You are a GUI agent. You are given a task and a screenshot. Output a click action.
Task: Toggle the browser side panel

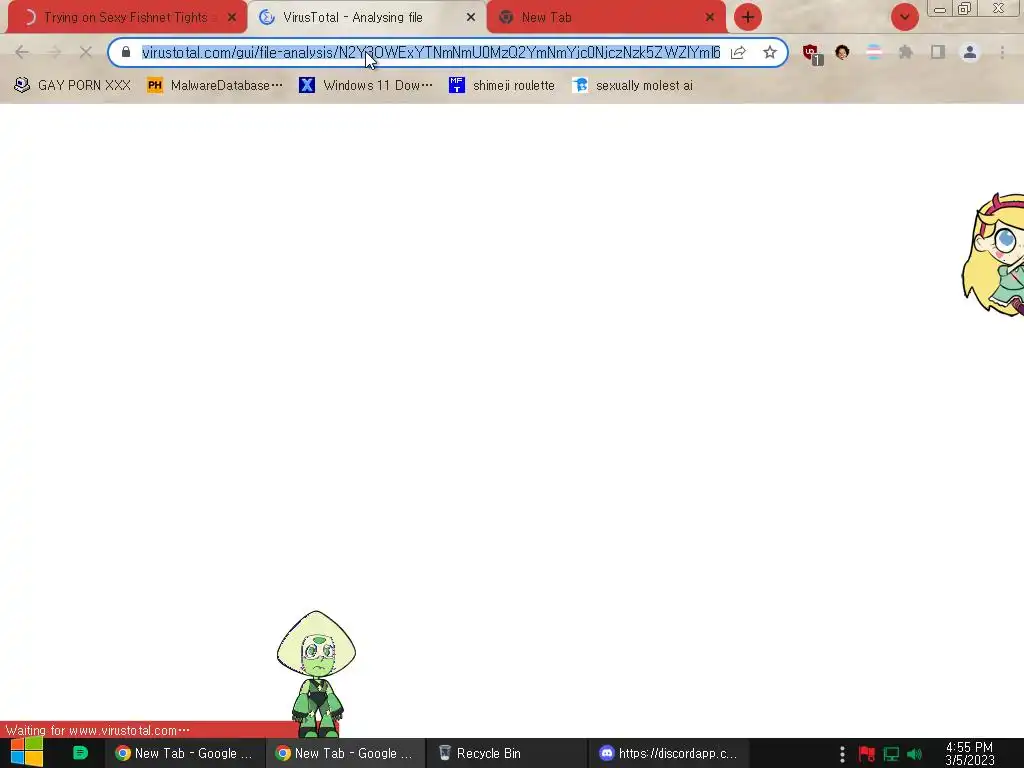pos(938,52)
